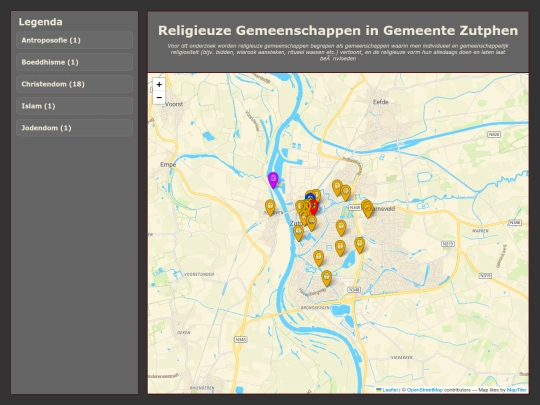Image resolution: width=540 pixels, height=405 pixels.
Task: Click the Eefde place label on the map
Action: 381,102
